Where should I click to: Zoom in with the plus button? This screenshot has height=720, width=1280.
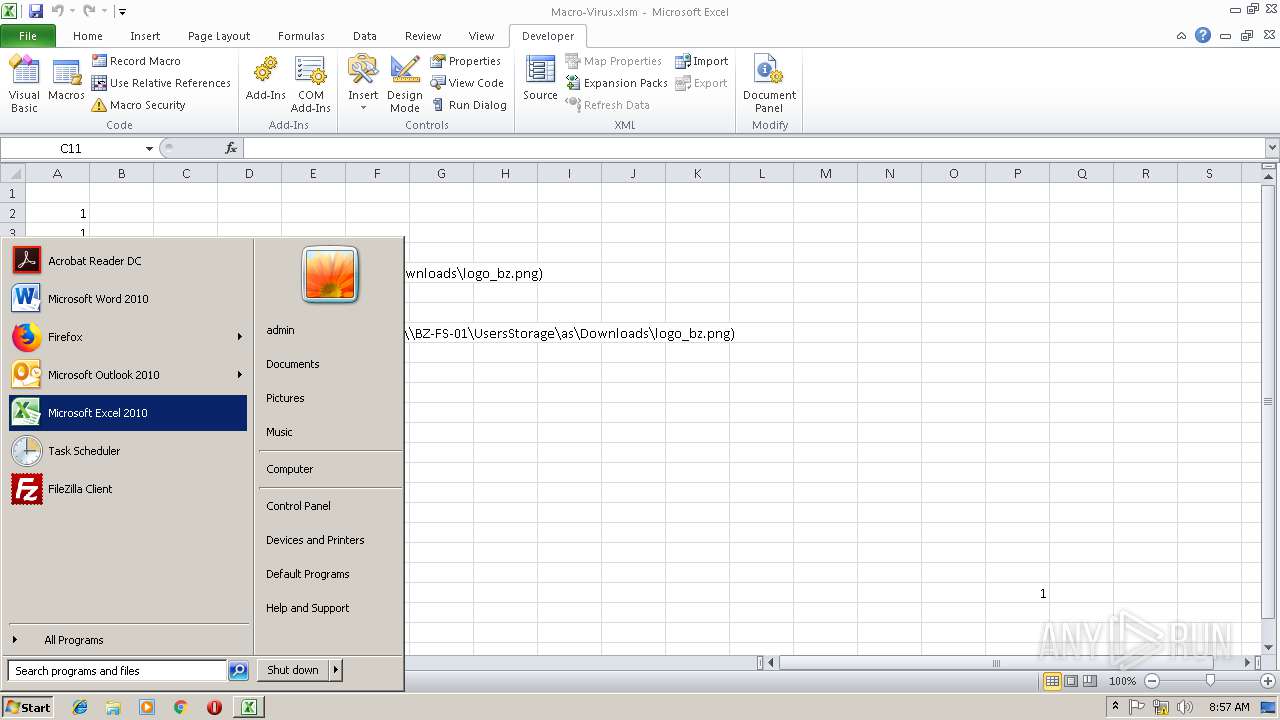(1268, 681)
